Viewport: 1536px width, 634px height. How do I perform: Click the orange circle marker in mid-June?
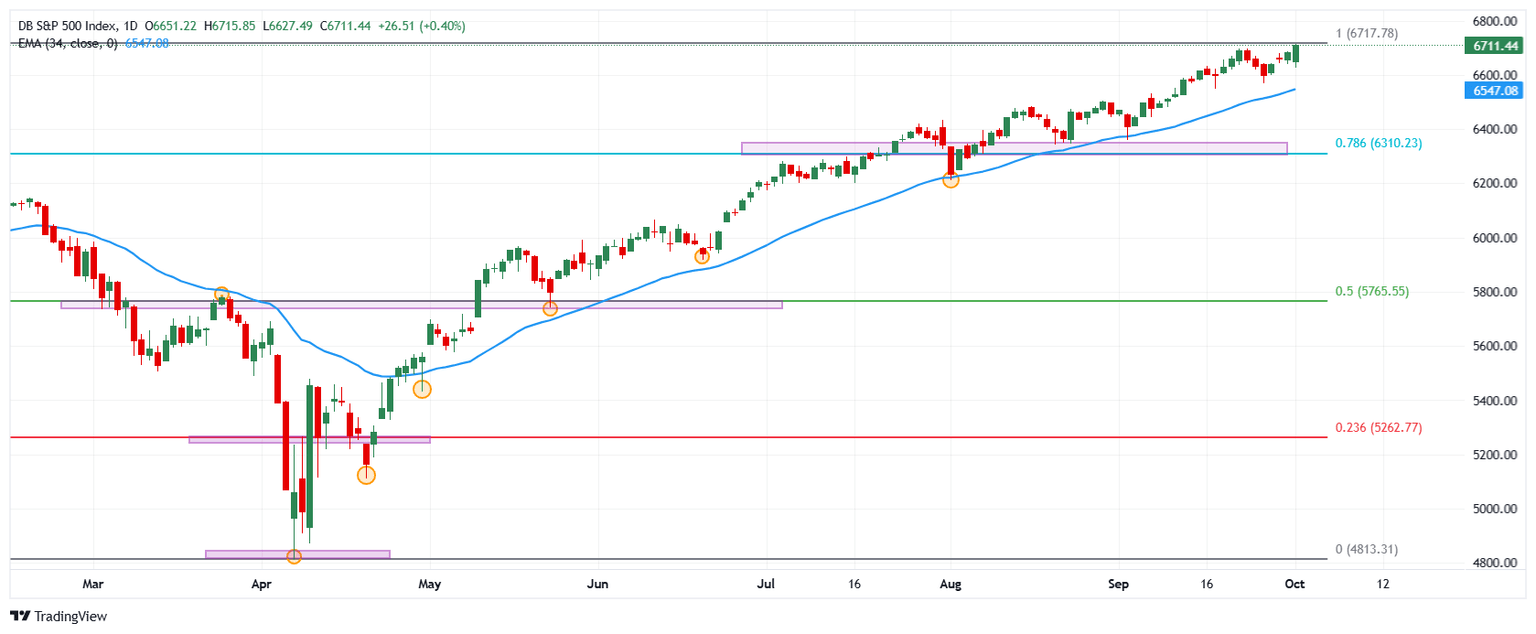702,257
